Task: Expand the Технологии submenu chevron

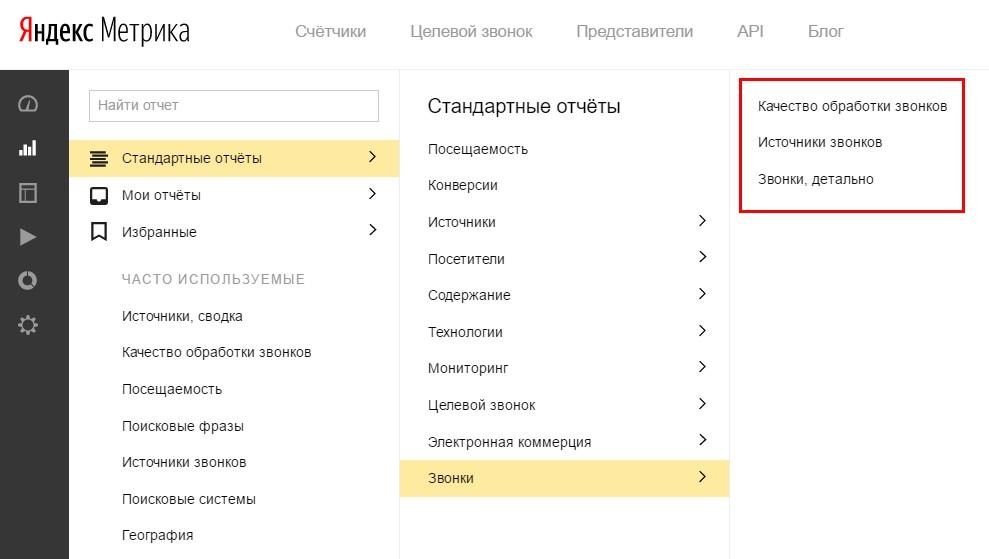Action: pyautogui.click(x=702, y=331)
